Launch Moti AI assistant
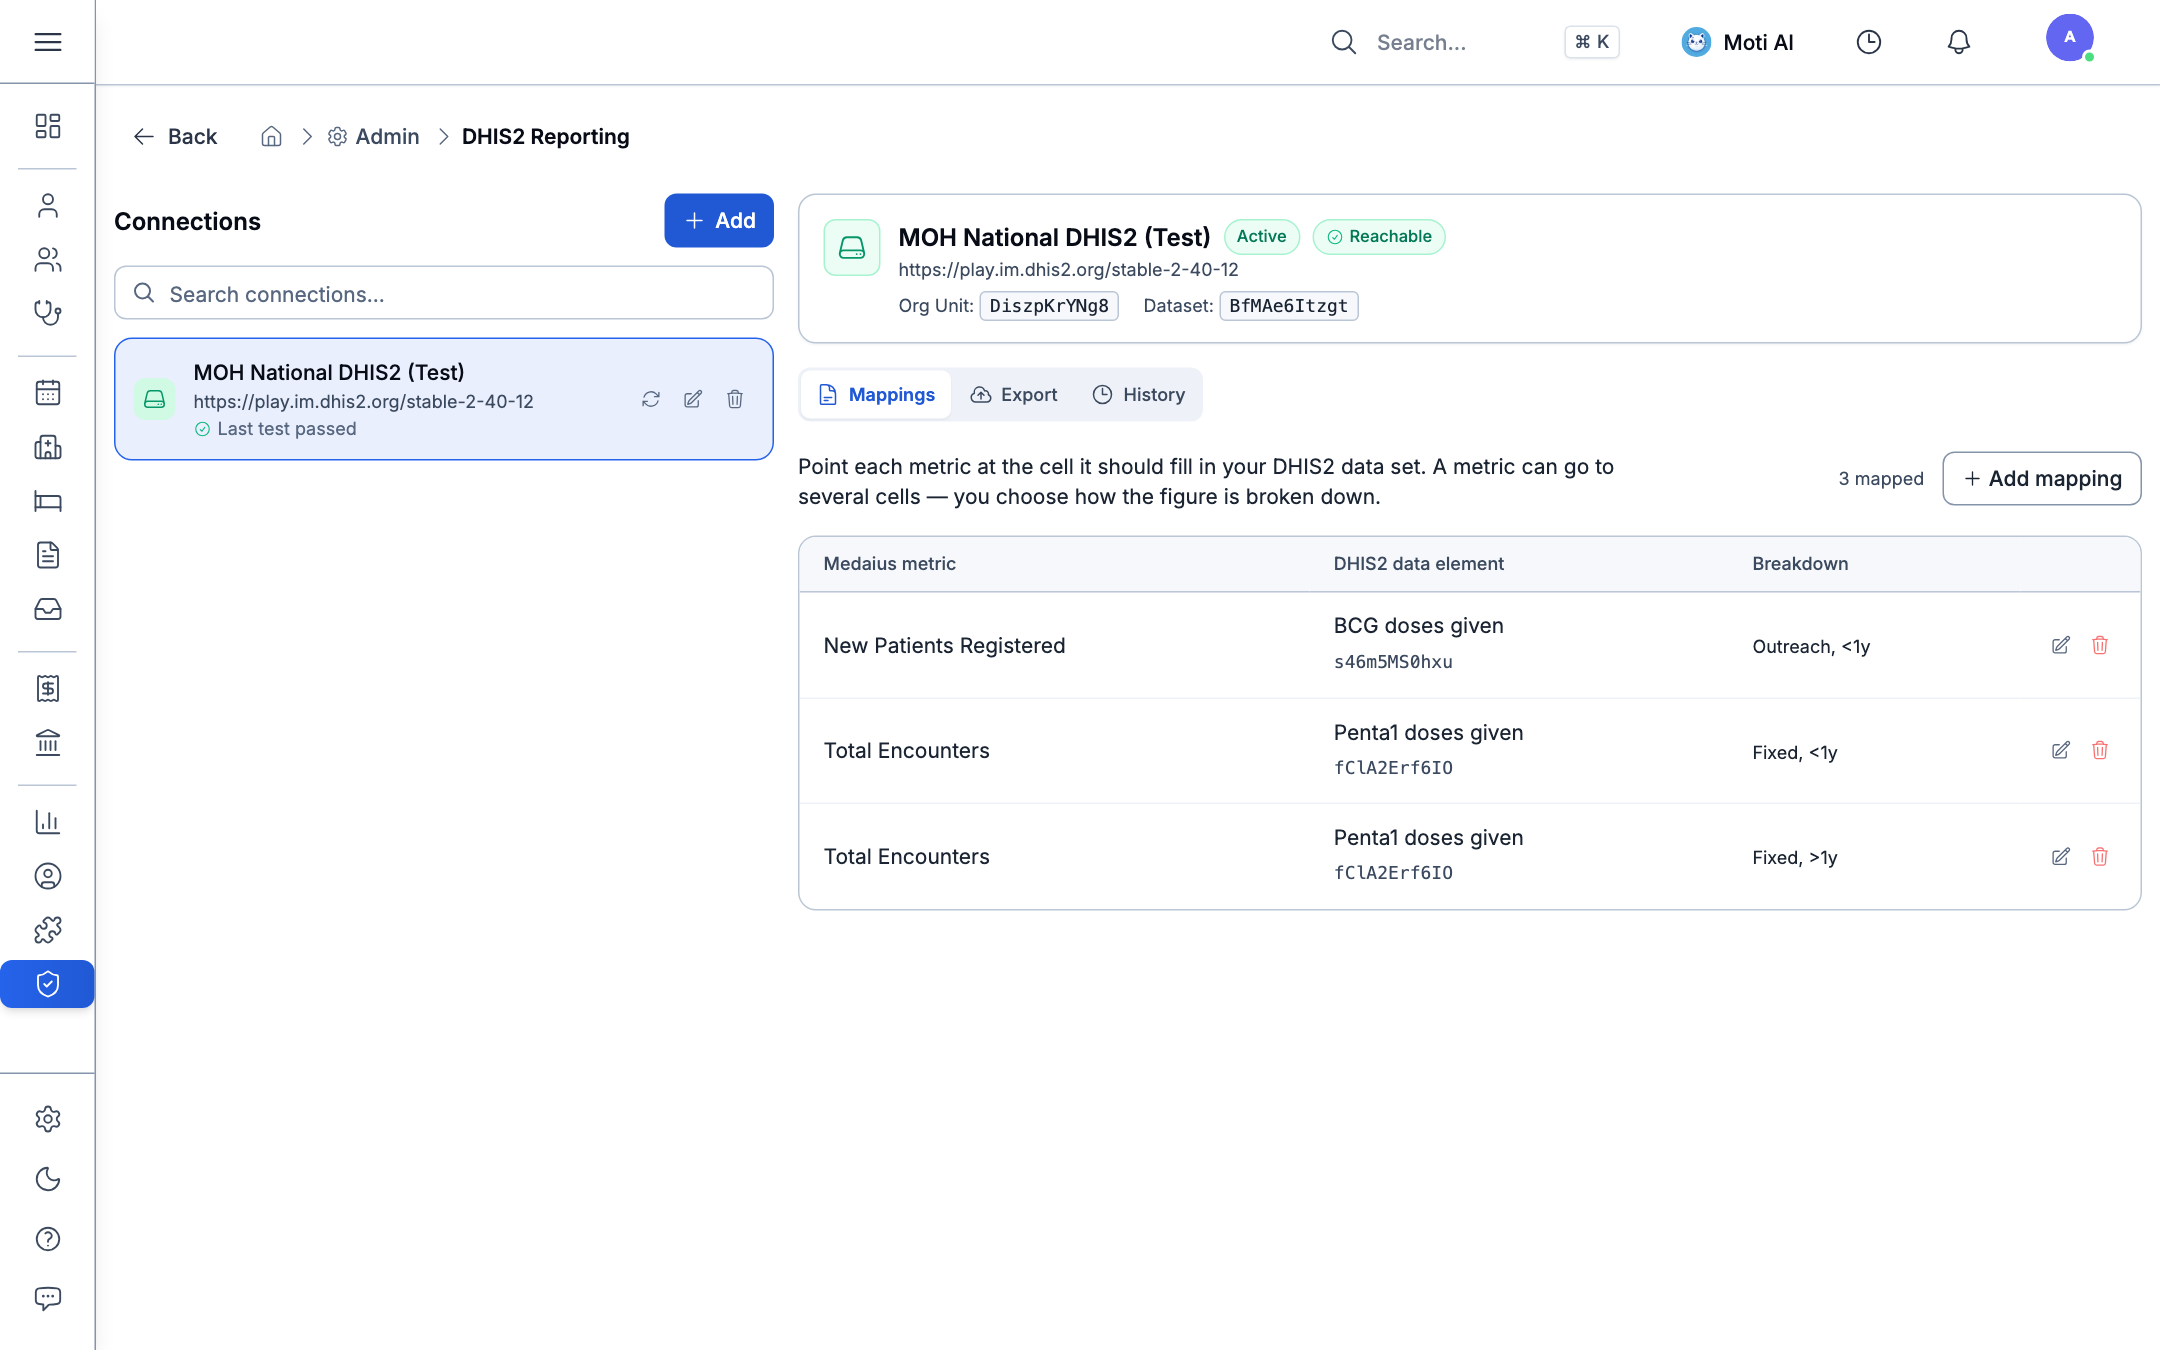This screenshot has height=1350, width=2160. [1737, 42]
